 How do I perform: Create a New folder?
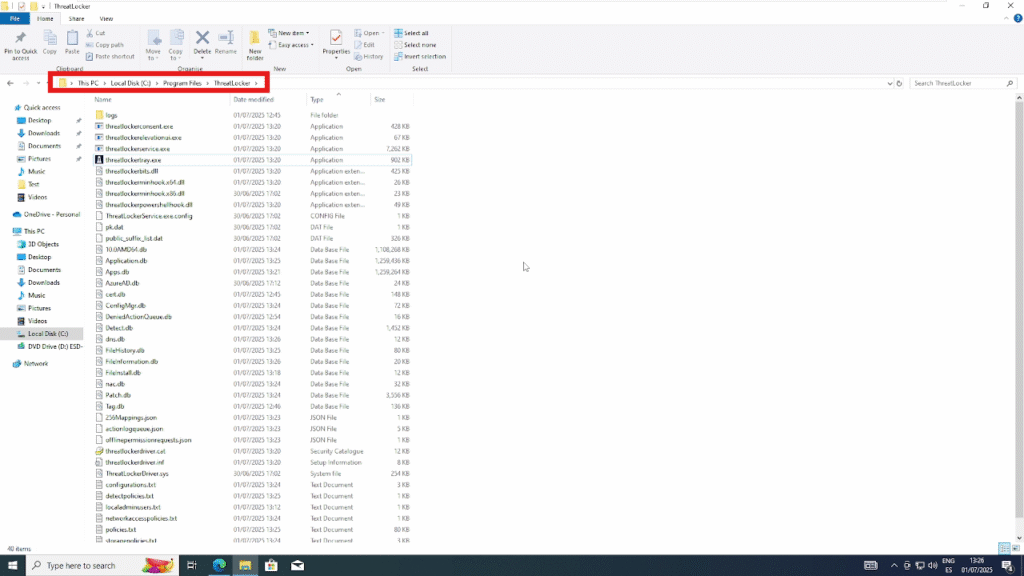pos(255,46)
